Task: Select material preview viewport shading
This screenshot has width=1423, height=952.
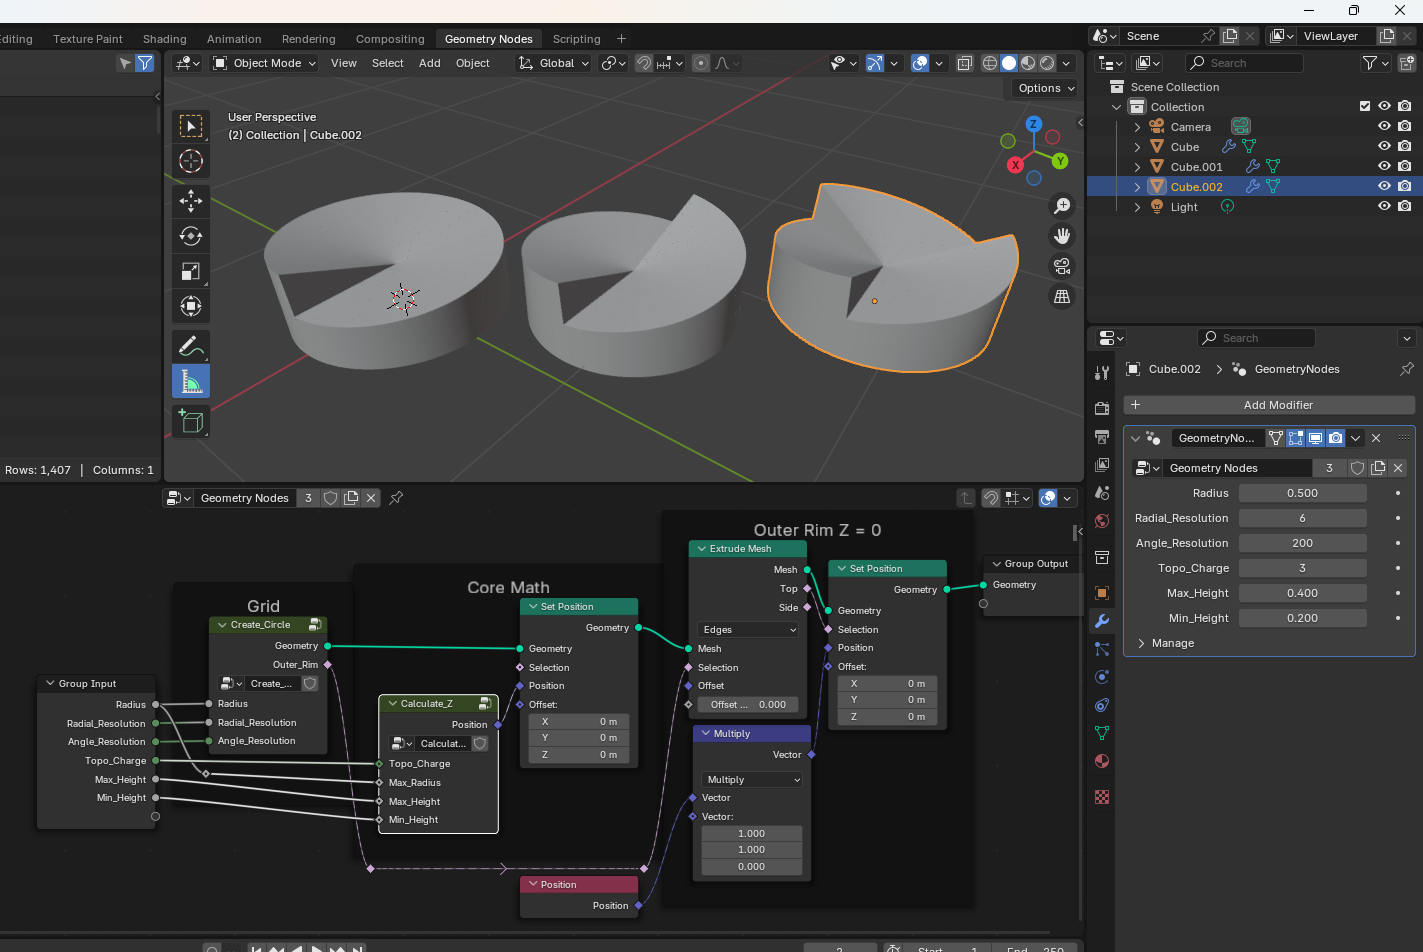Action: coord(1028,63)
